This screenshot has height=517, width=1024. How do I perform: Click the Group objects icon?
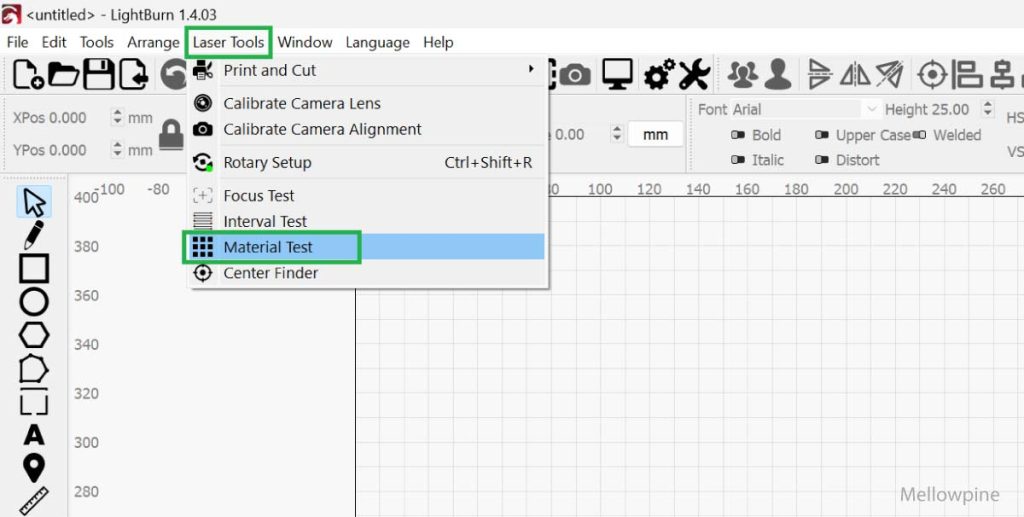tap(743, 74)
